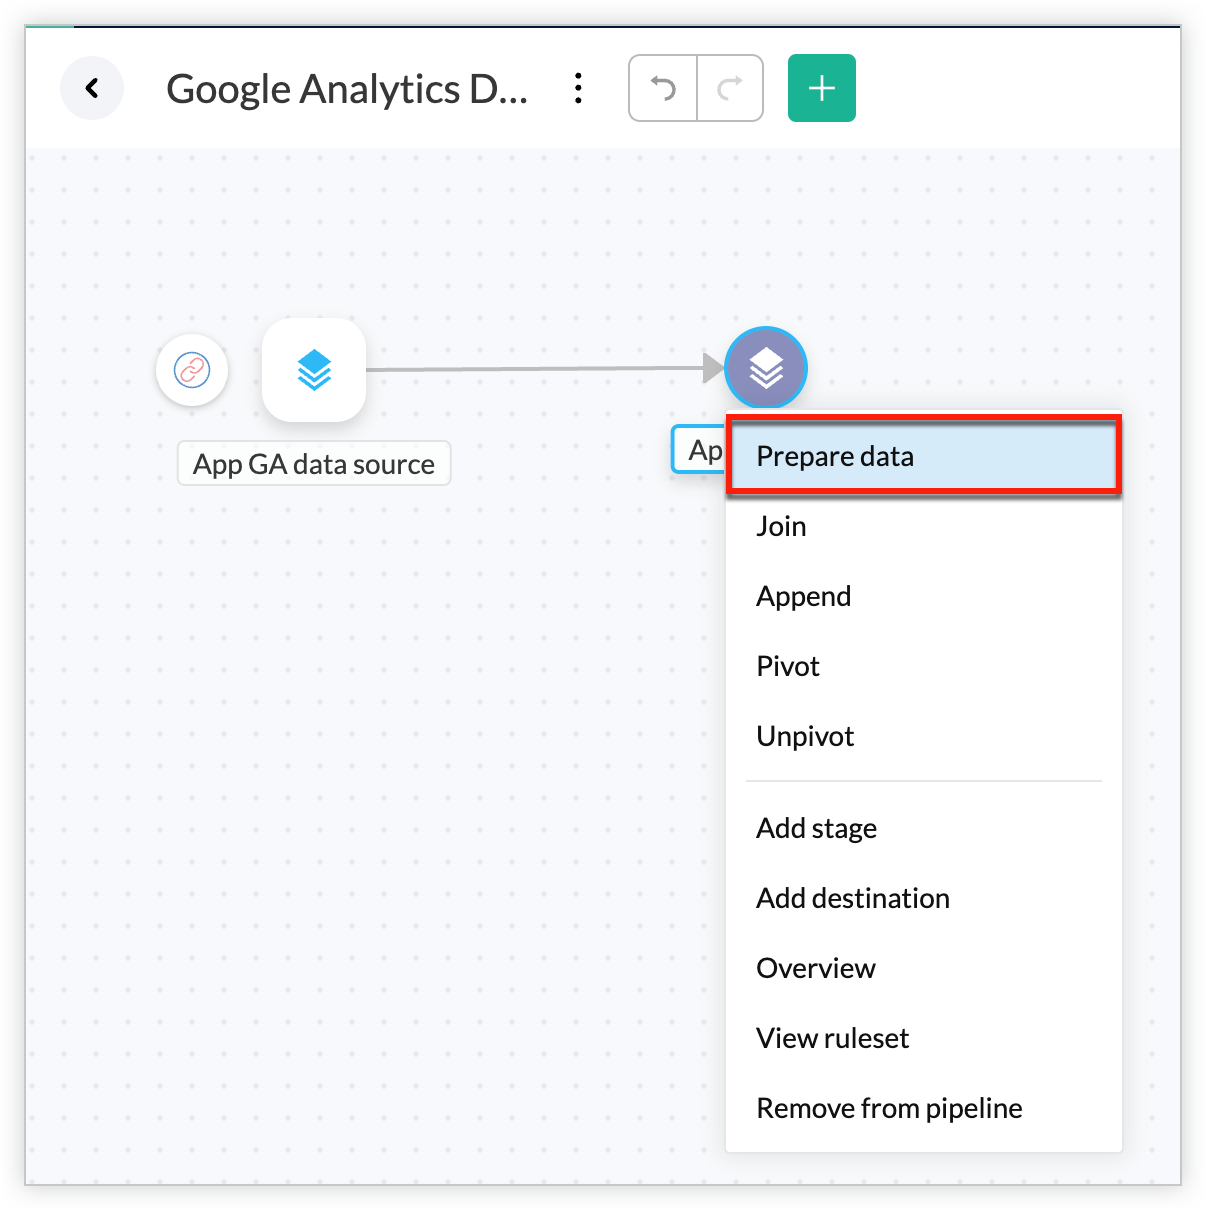Choose Add stage option
The width and height of the screenshot is (1206, 1210).
[x=816, y=829]
